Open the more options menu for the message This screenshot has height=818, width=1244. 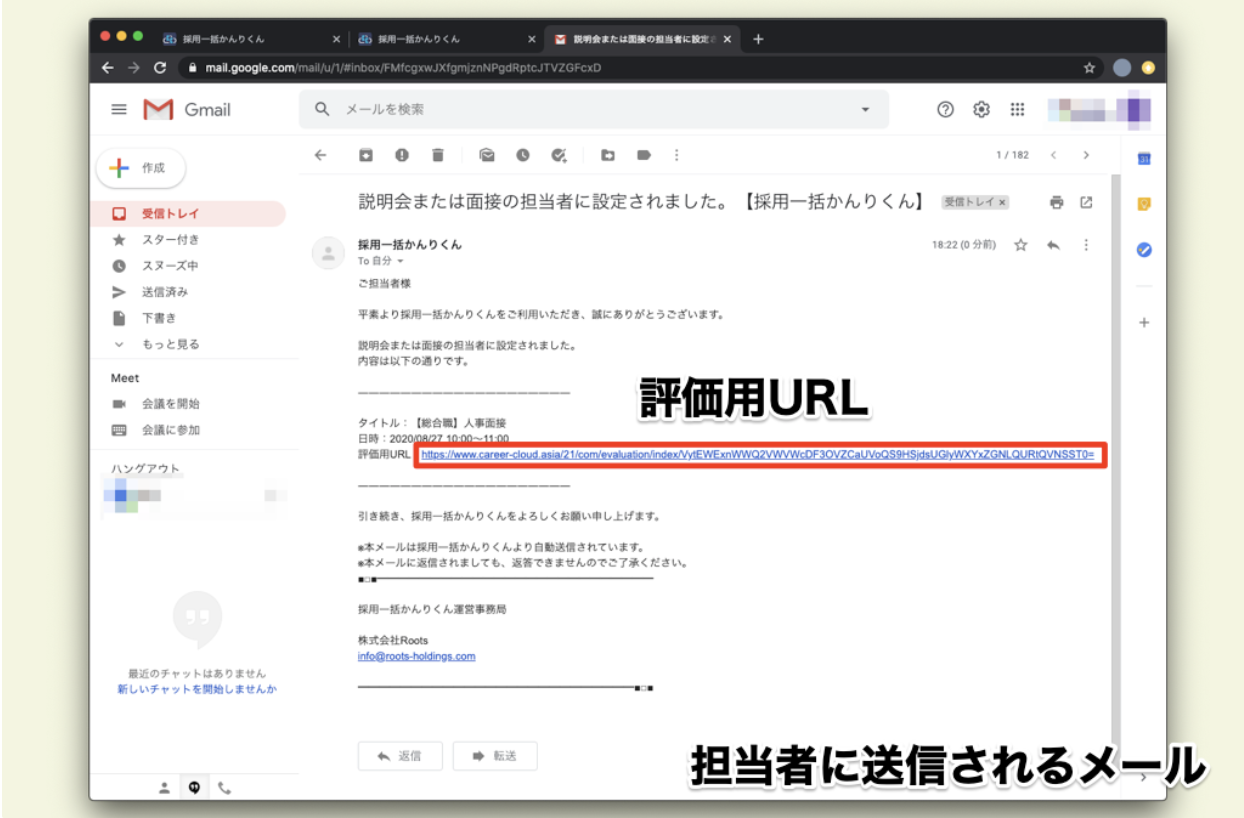1087,244
